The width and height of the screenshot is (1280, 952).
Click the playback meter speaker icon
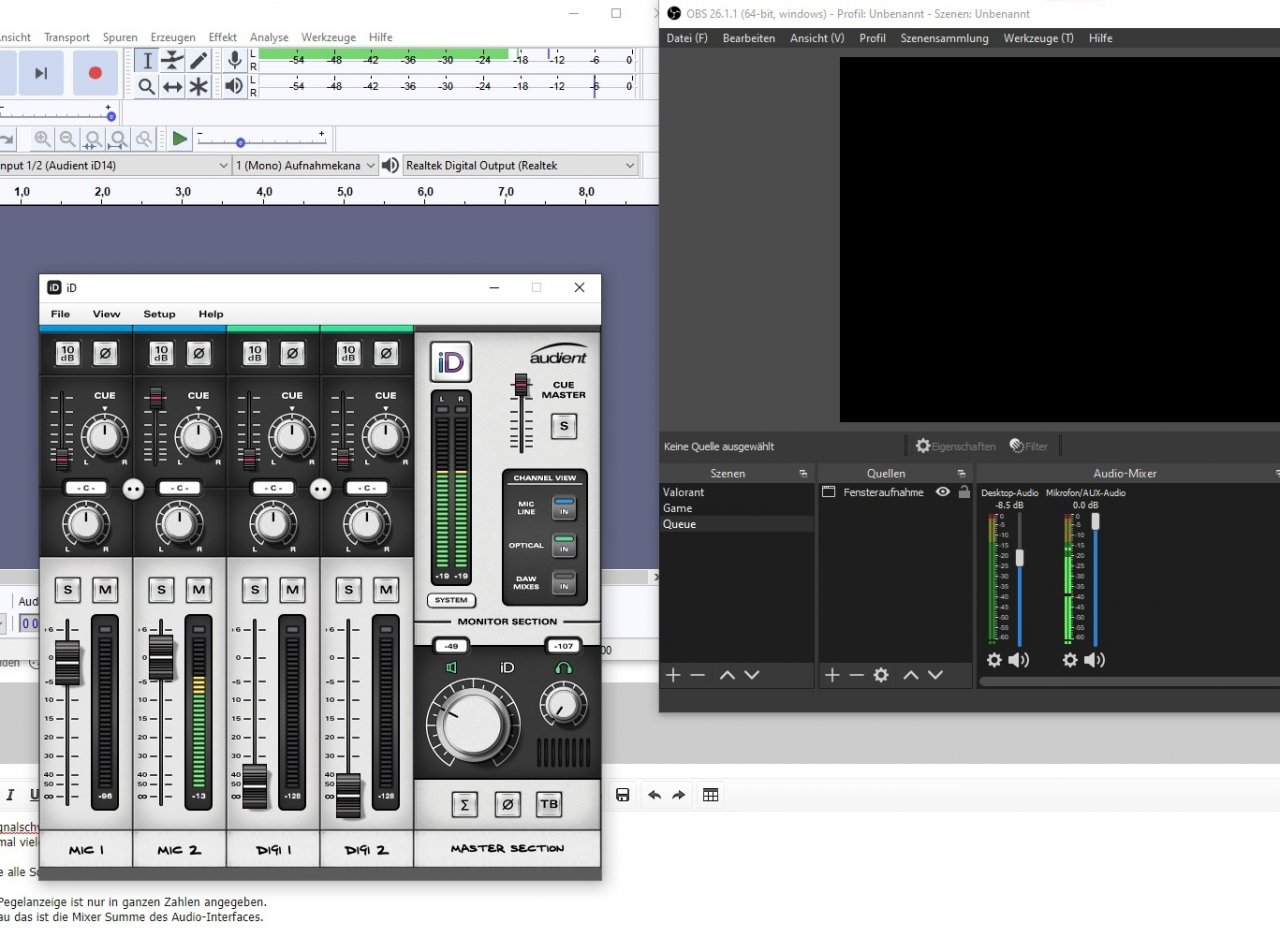(234, 87)
